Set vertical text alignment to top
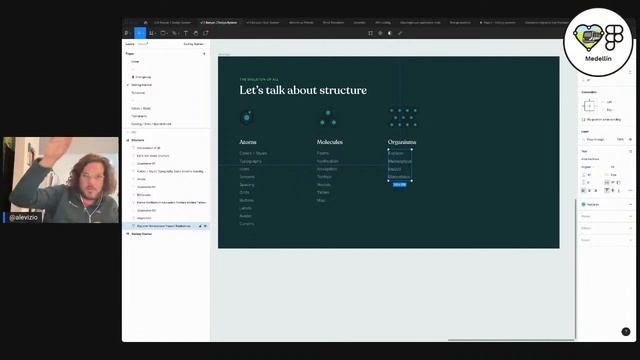The width and height of the screenshot is (640, 360). pos(607,191)
